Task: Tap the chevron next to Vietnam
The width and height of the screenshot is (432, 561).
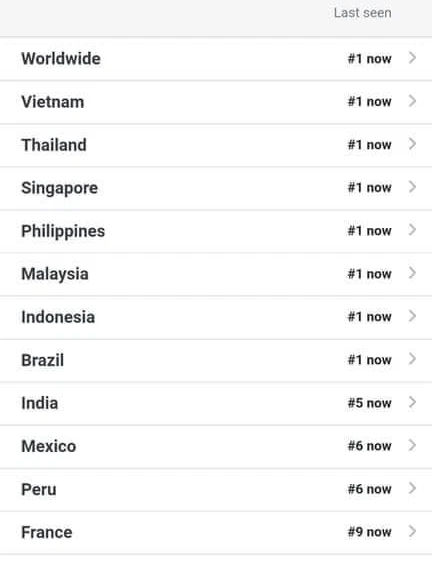Action: coord(412,101)
